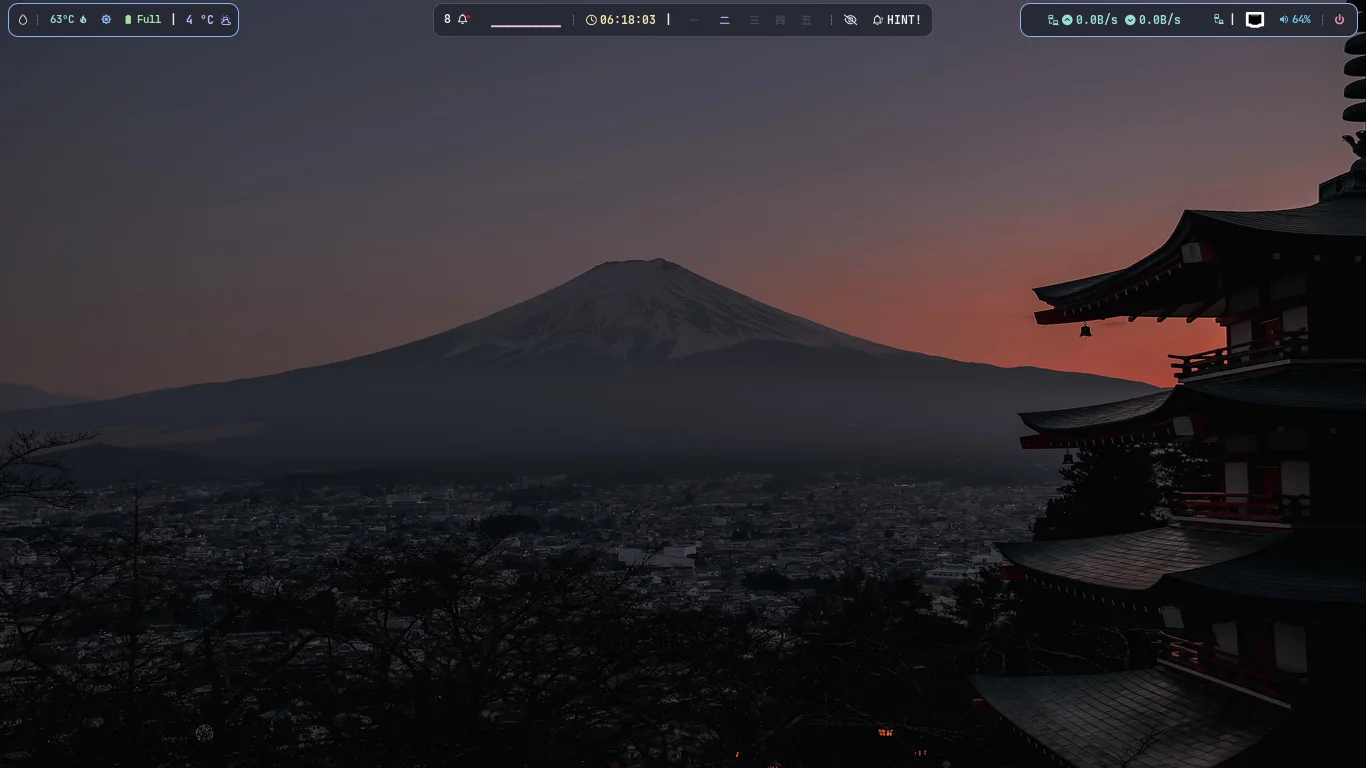
Task: Switch to workspace 一
Action: [695, 20]
